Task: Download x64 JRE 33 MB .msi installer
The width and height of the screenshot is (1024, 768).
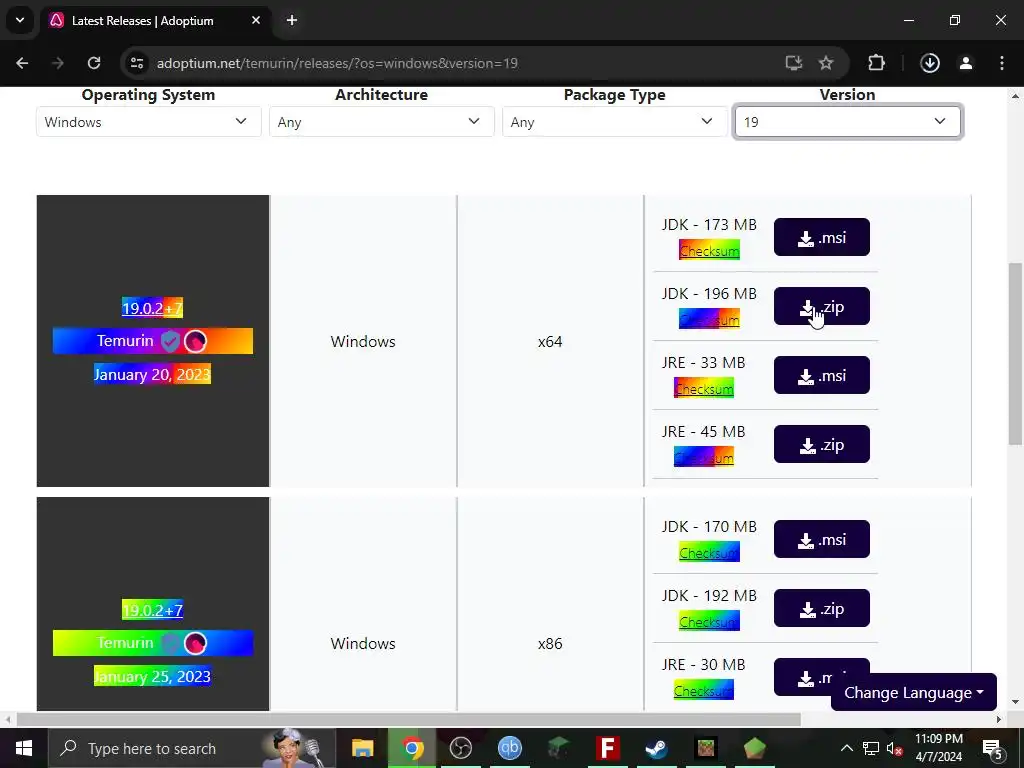Action: click(822, 376)
